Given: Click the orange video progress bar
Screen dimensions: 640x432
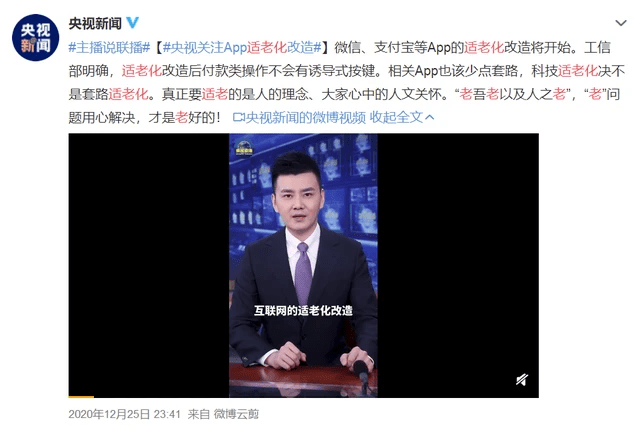Looking at the screenshot, I should click(81, 396).
